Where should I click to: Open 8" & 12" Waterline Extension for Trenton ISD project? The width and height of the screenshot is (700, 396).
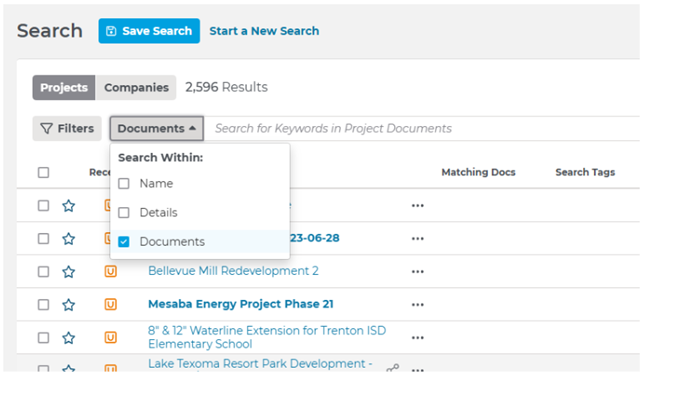tap(267, 337)
